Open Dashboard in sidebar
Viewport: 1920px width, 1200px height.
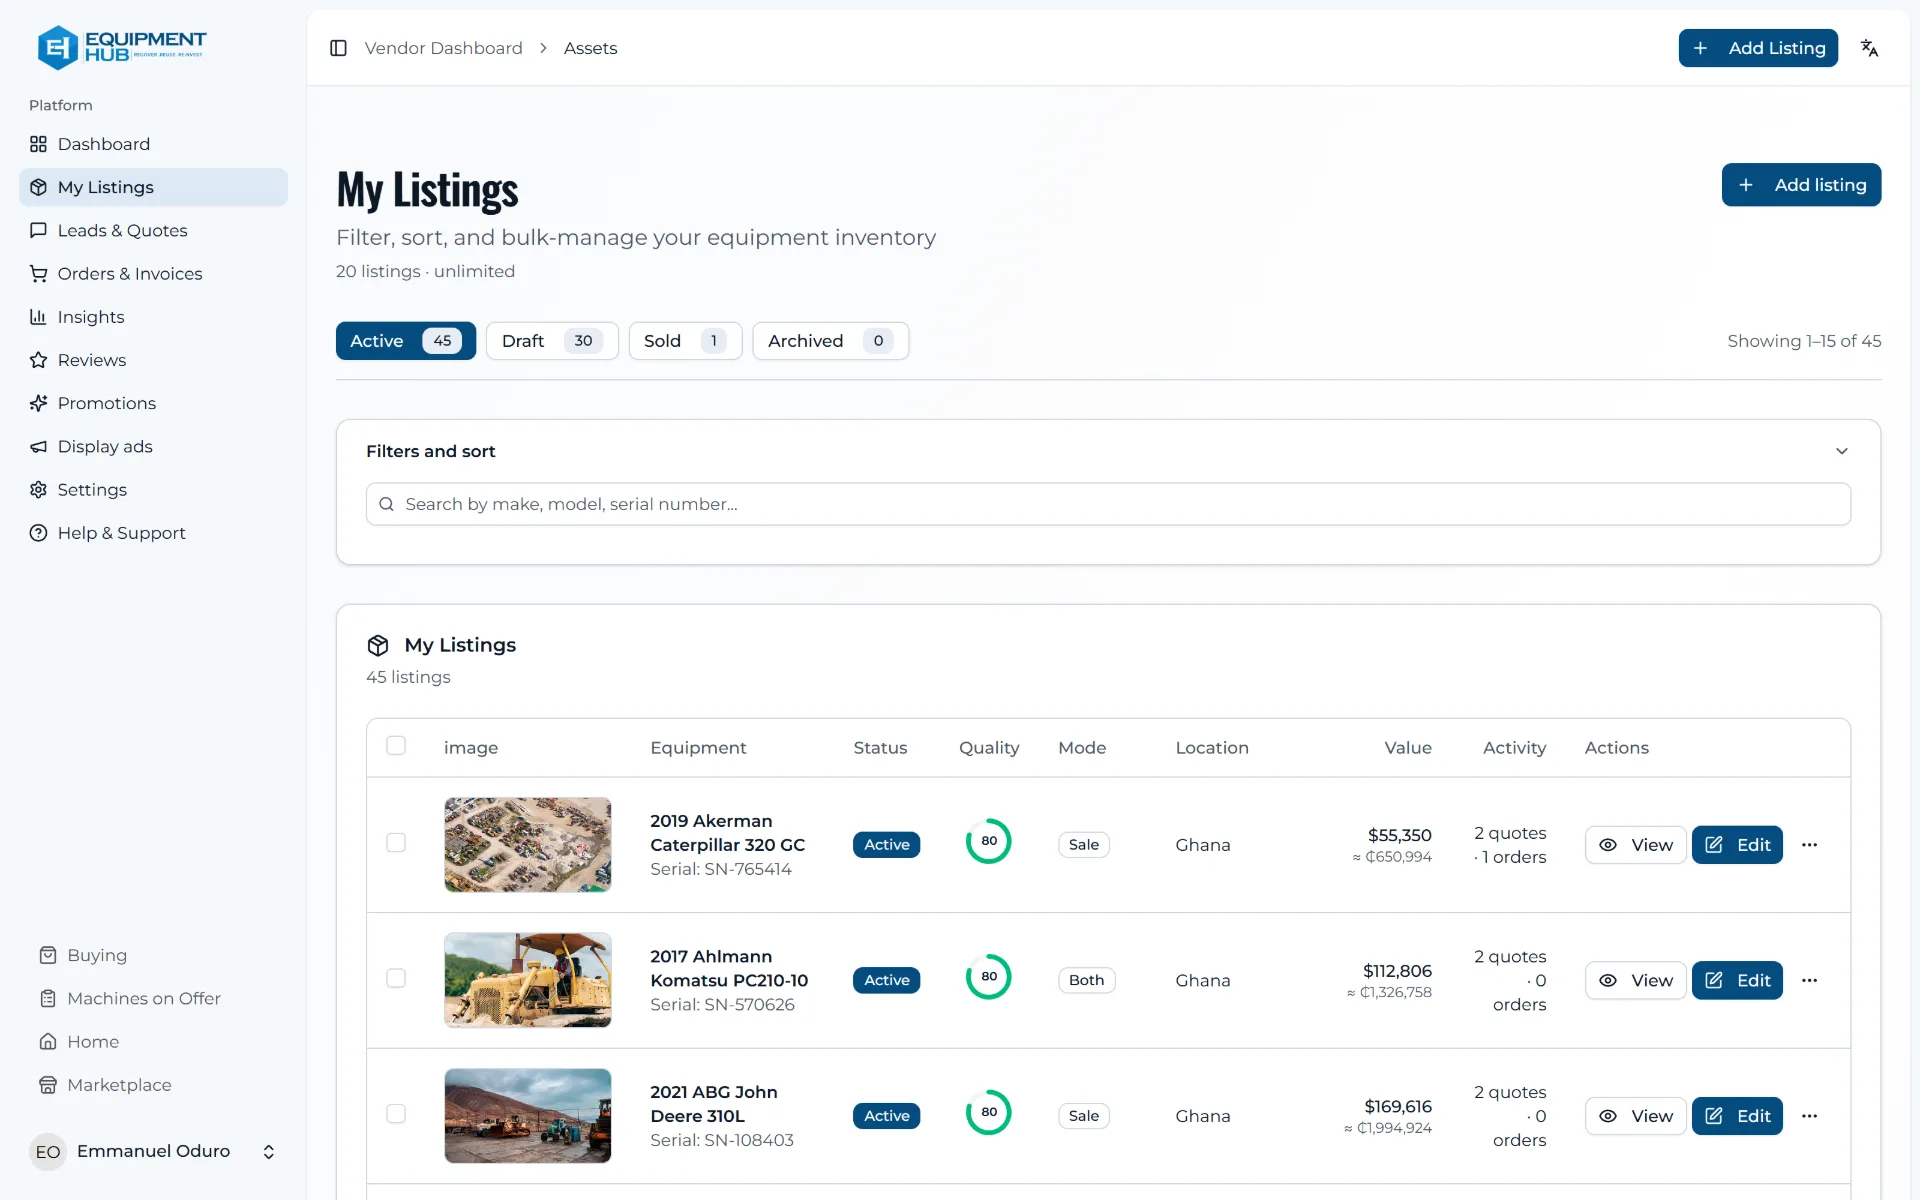tap(153, 144)
